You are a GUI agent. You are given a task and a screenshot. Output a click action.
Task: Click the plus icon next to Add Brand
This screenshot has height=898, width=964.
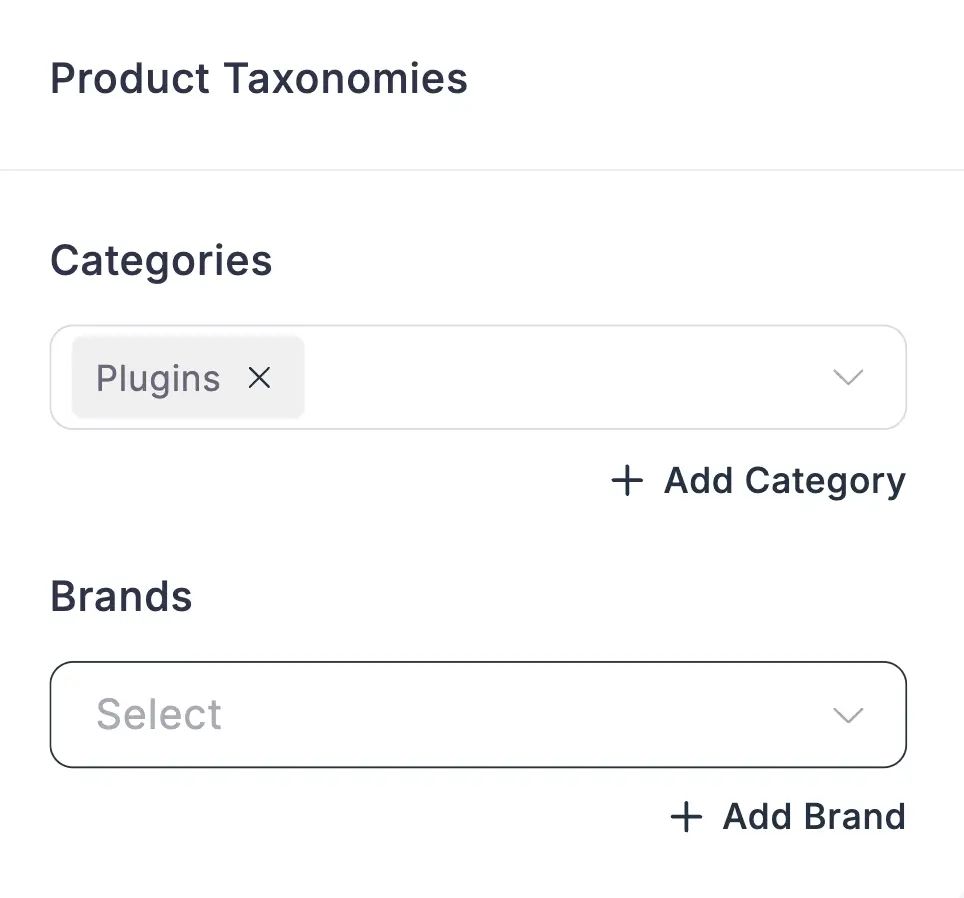pos(685,816)
